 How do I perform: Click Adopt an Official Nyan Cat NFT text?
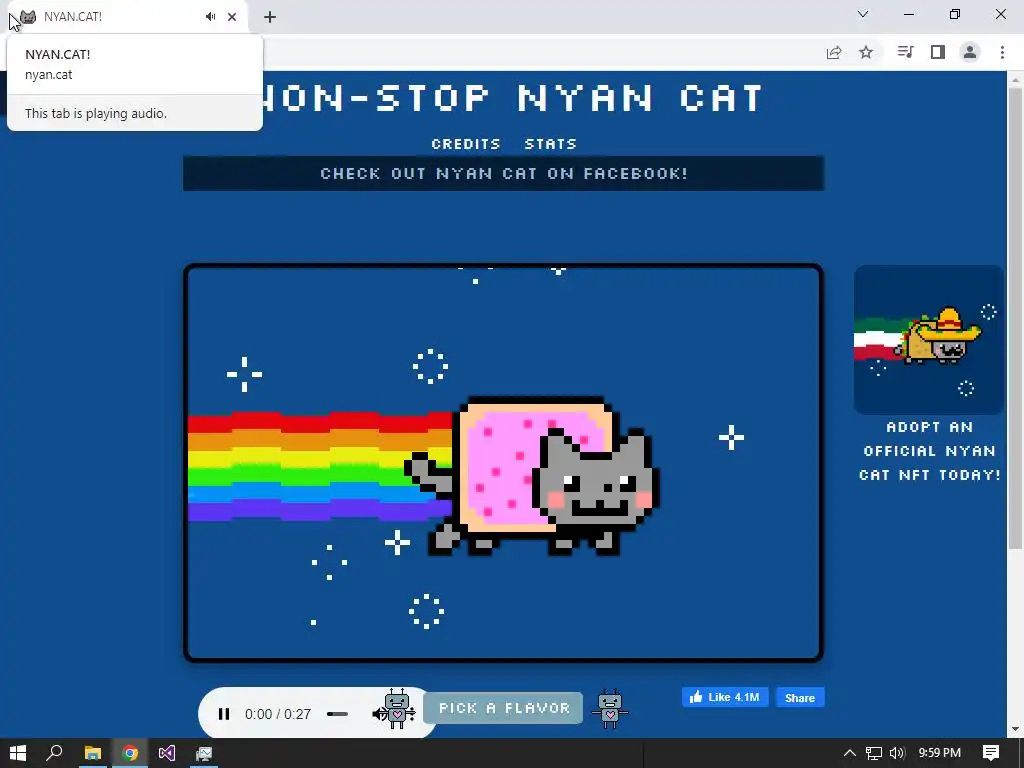point(930,451)
